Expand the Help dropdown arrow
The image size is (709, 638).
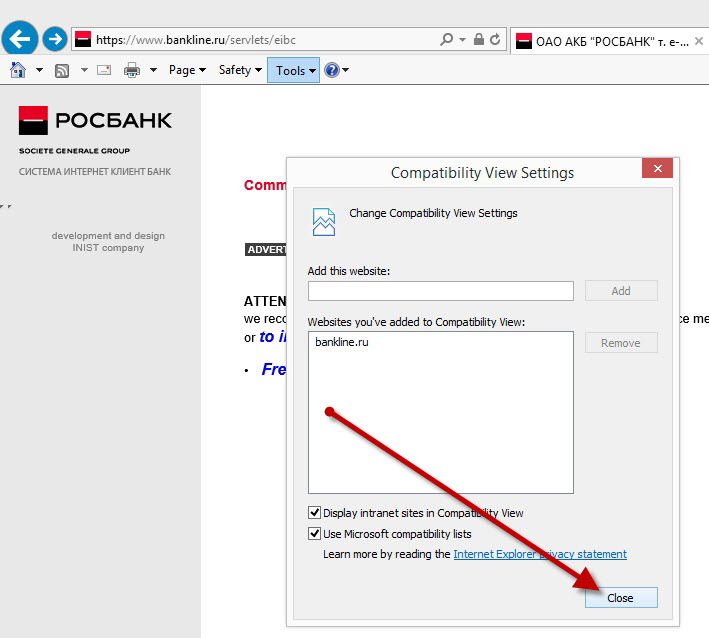pyautogui.click(x=345, y=70)
